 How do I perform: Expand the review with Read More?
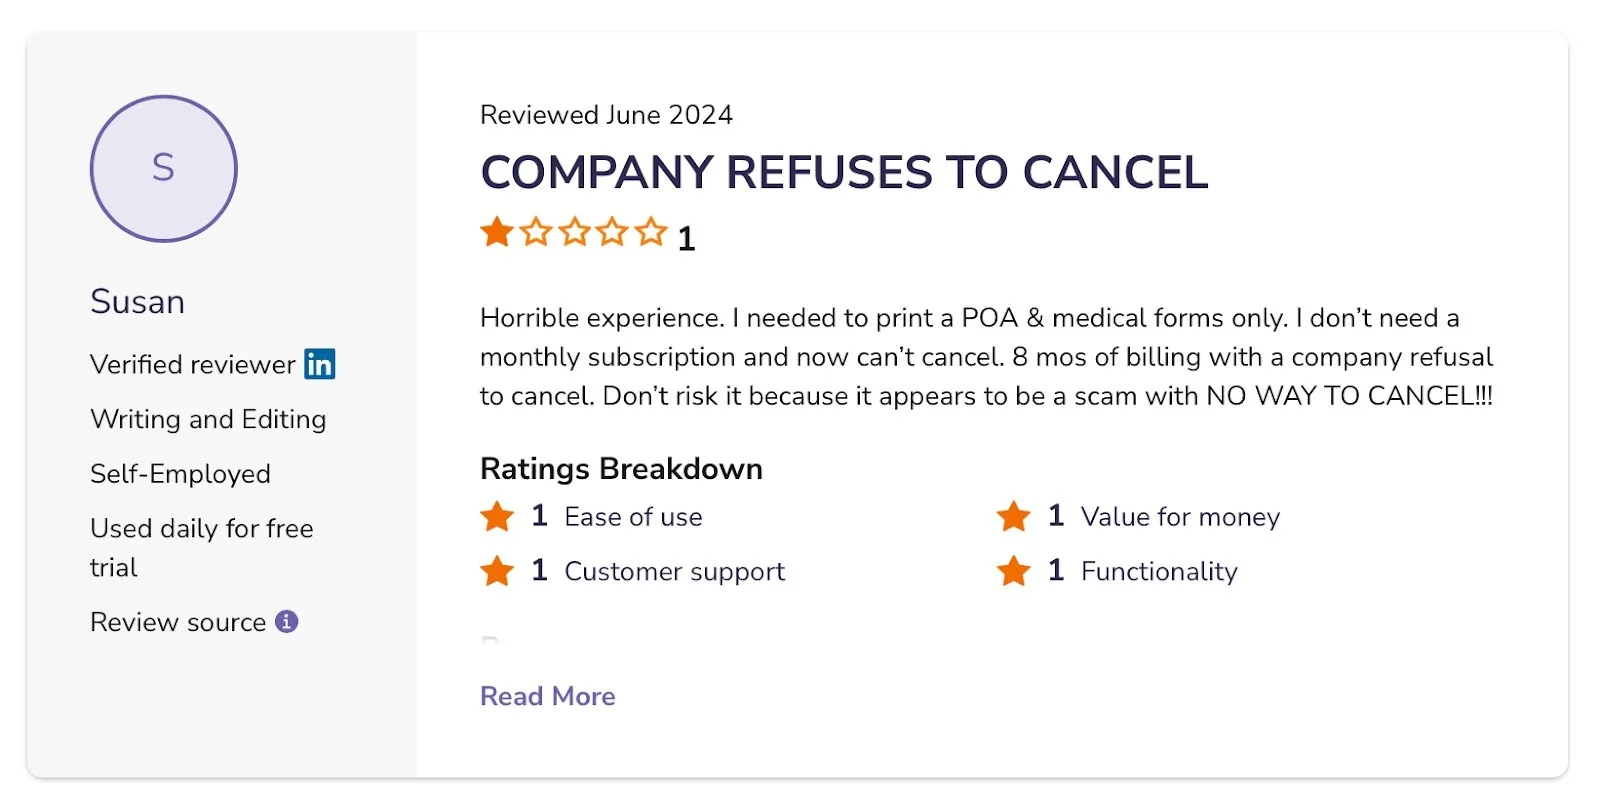[x=547, y=695]
